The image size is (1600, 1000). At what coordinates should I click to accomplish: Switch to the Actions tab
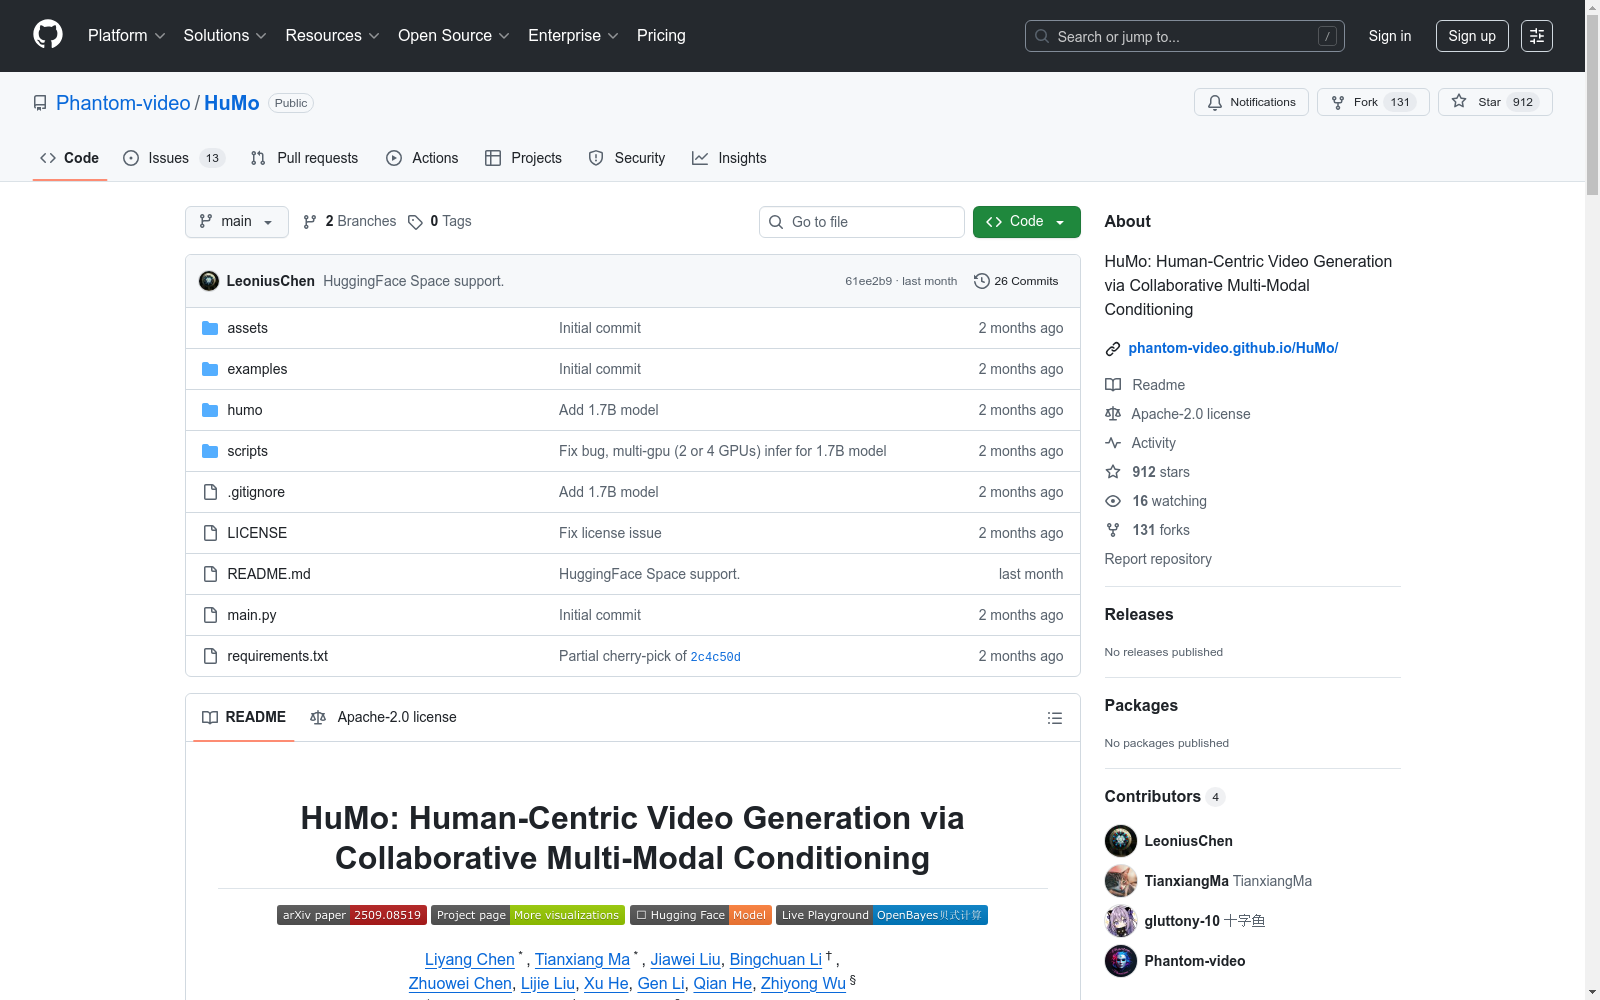click(422, 158)
